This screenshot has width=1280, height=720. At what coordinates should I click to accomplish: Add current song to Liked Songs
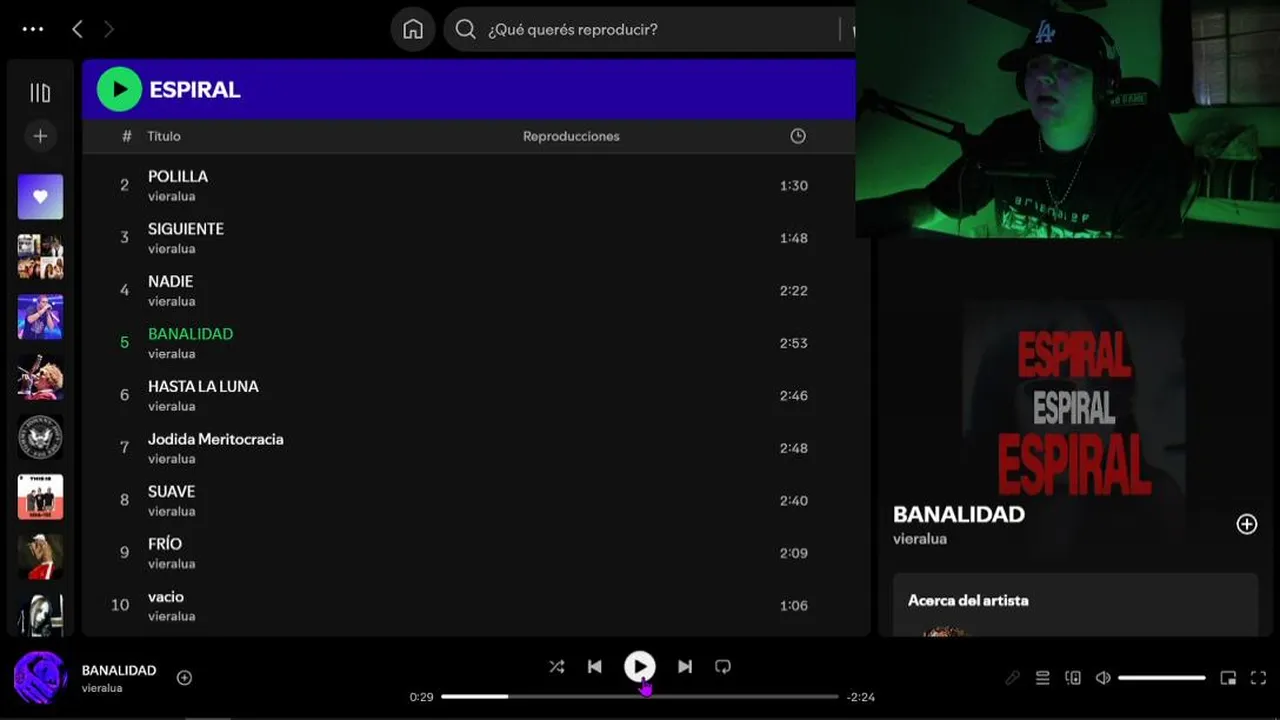(x=184, y=678)
